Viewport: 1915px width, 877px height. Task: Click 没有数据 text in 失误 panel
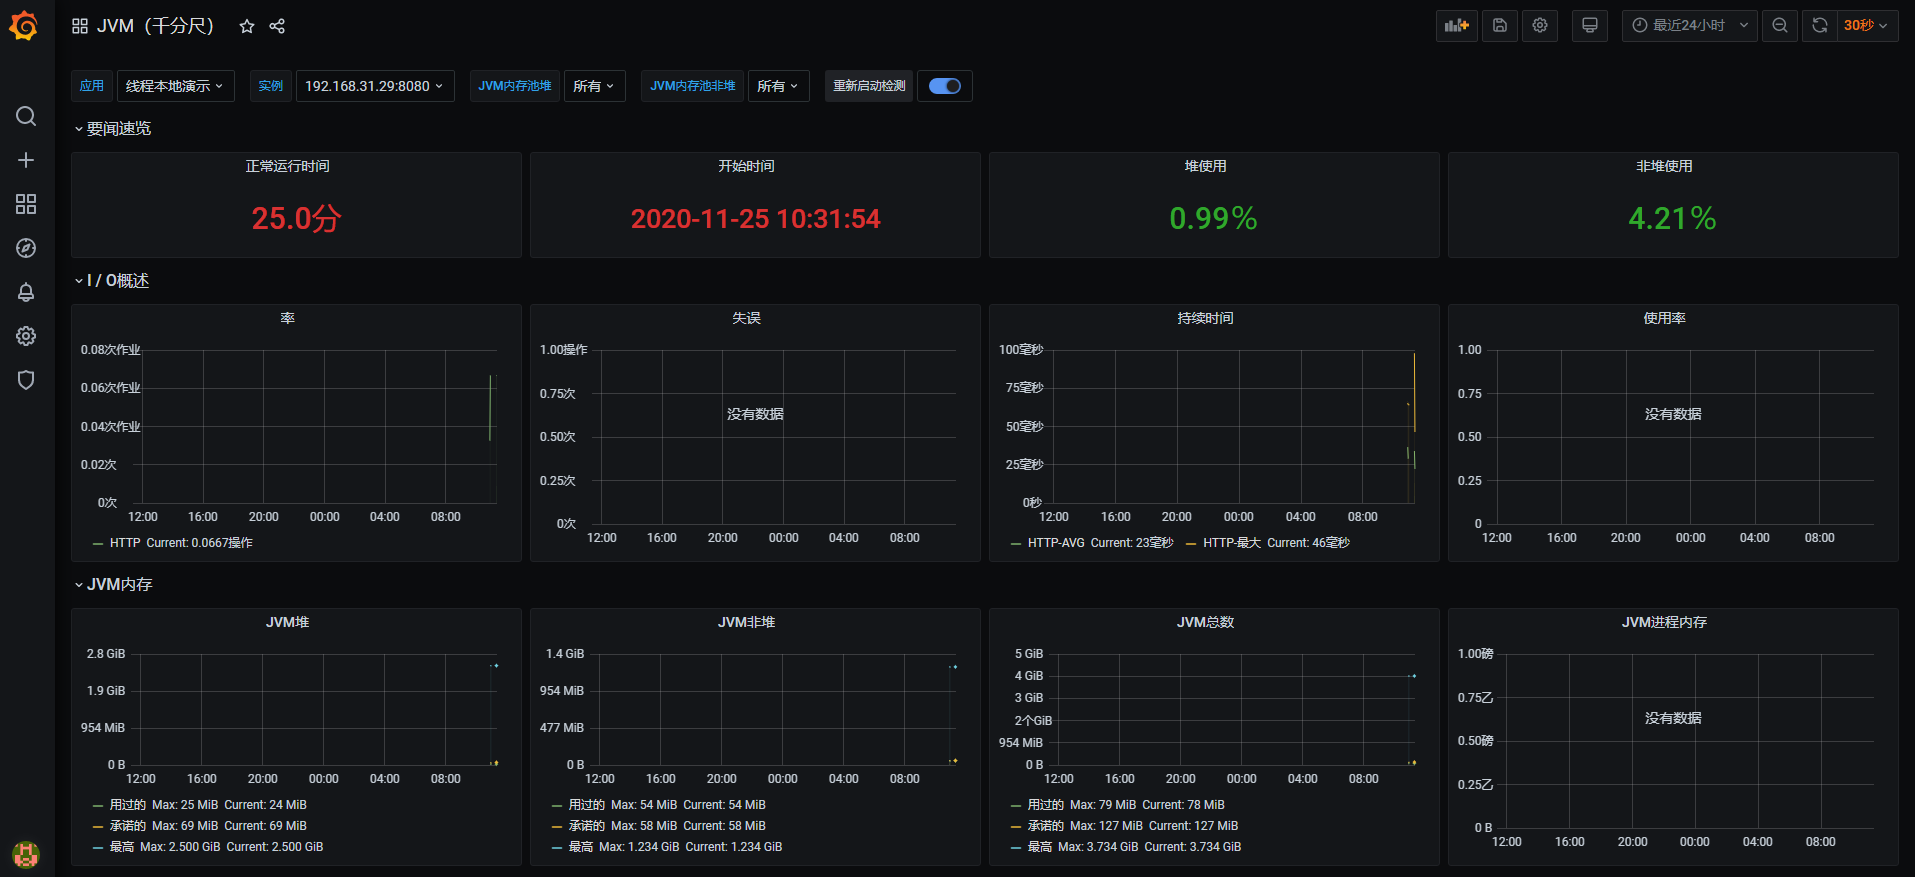point(755,414)
